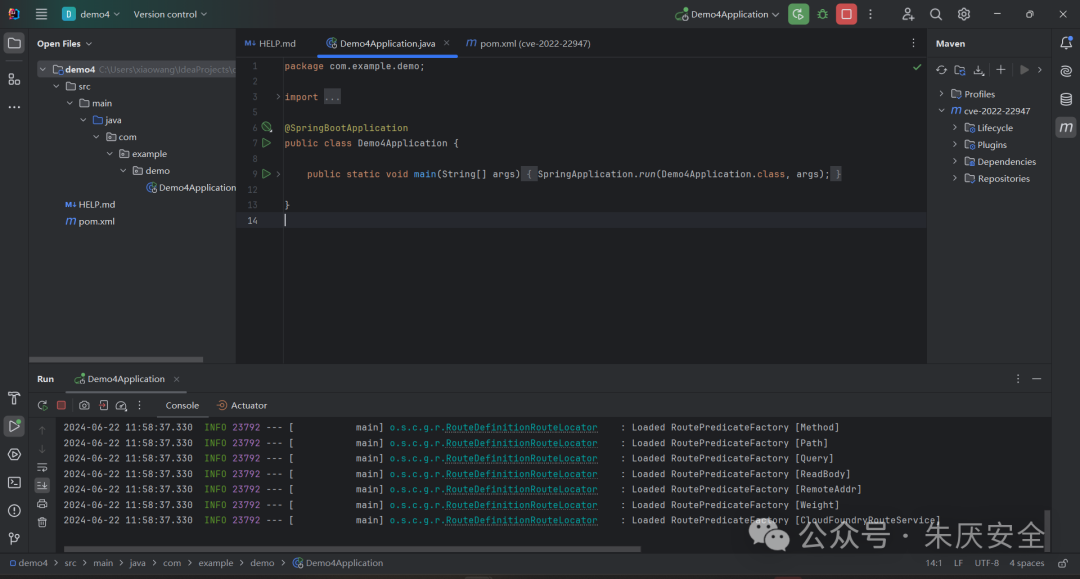Expand the Maven Profiles node
Image resolution: width=1080 pixels, height=579 pixels.
(x=942, y=94)
